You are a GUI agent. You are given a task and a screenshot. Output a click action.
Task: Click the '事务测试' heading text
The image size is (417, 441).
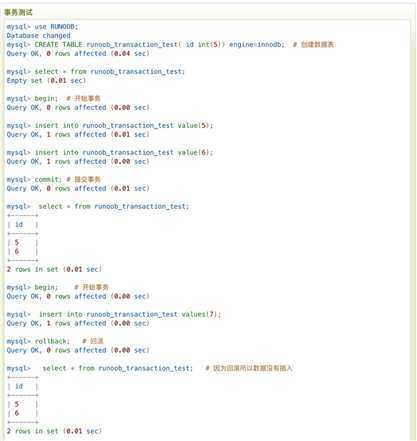click(18, 13)
